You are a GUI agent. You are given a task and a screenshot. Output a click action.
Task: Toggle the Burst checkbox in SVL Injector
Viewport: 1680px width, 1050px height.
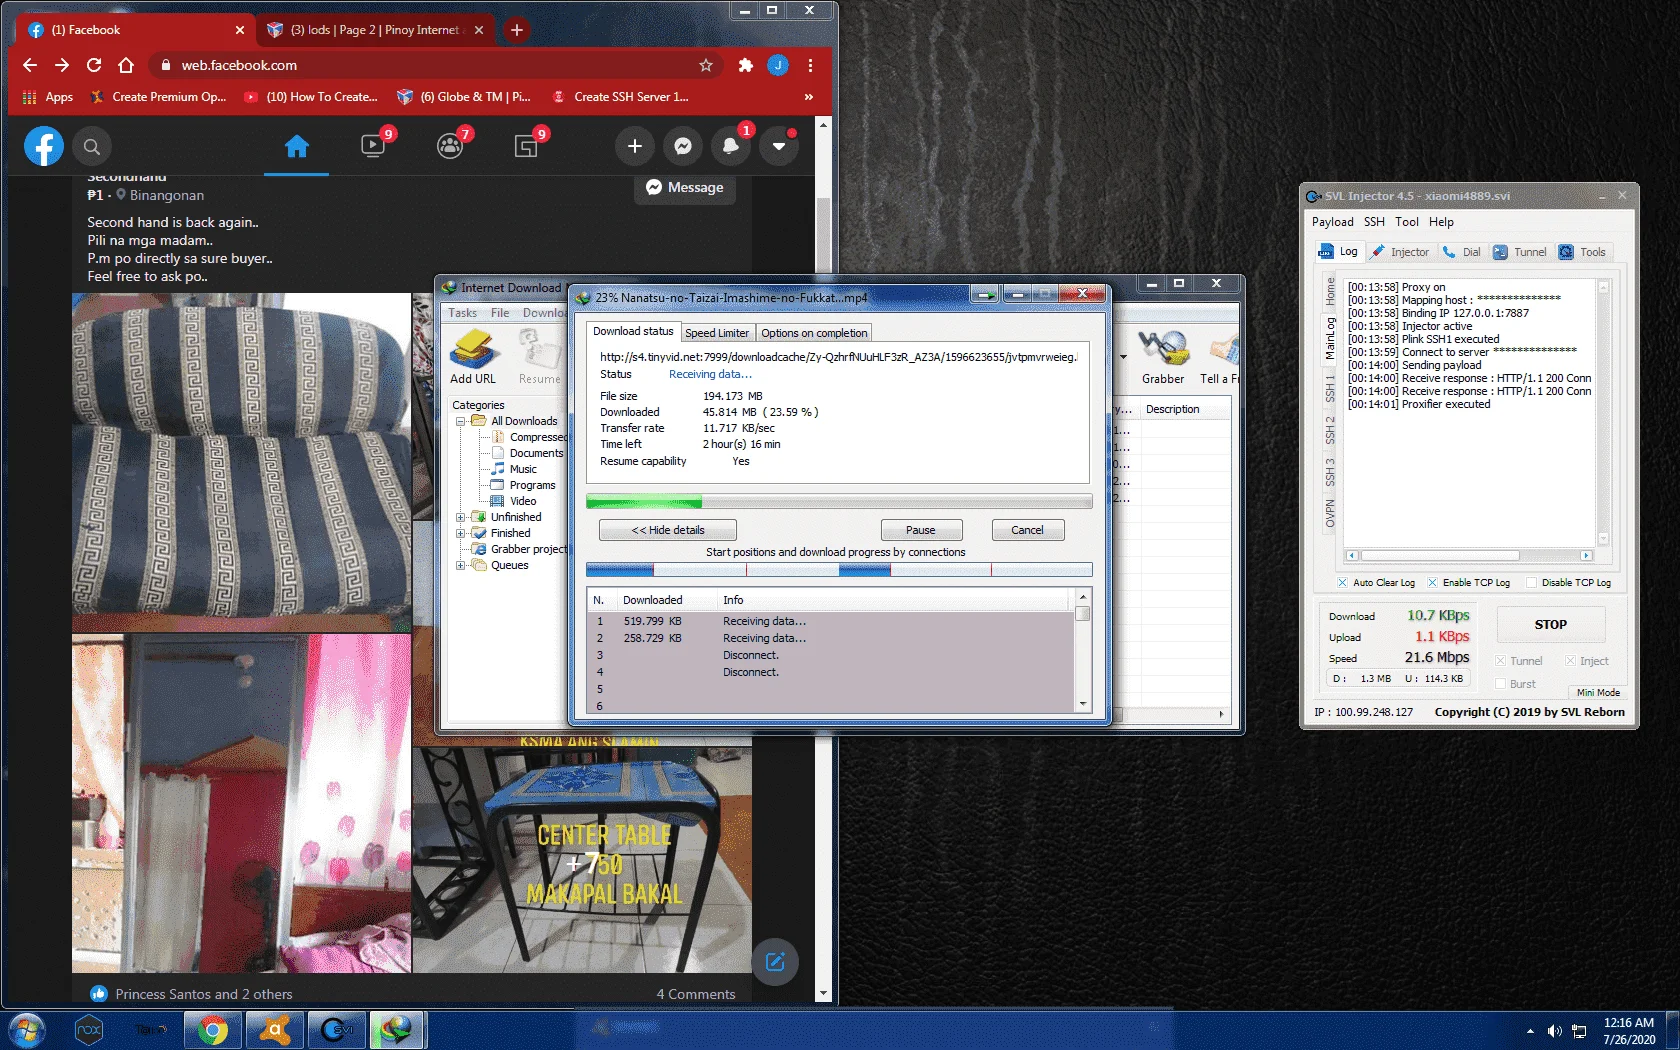pos(1500,684)
